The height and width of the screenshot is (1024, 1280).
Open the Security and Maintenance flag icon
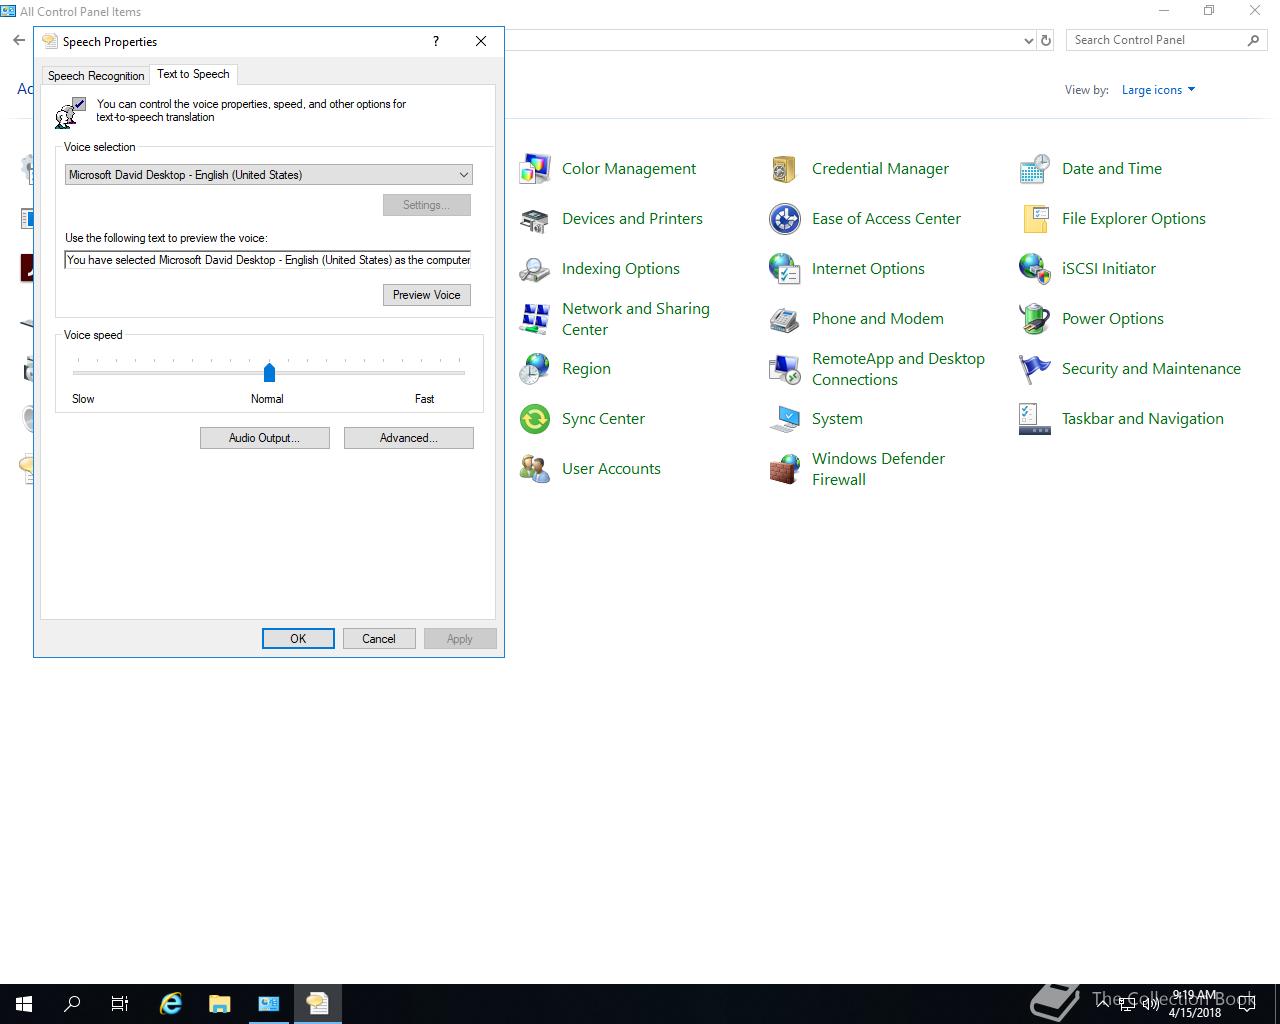[1035, 369]
